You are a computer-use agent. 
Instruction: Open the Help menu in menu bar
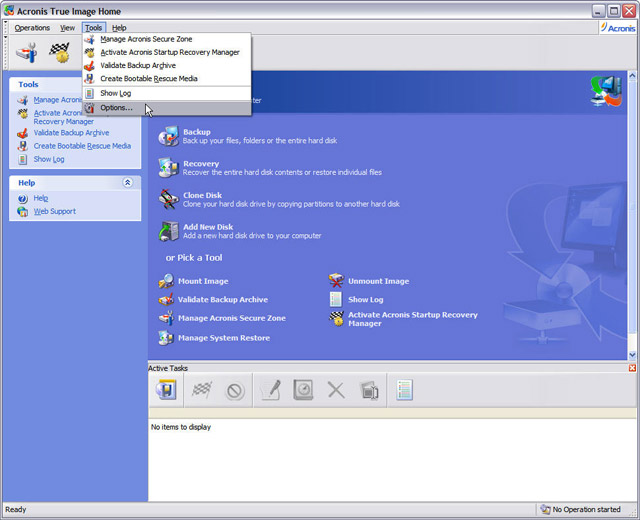119,28
